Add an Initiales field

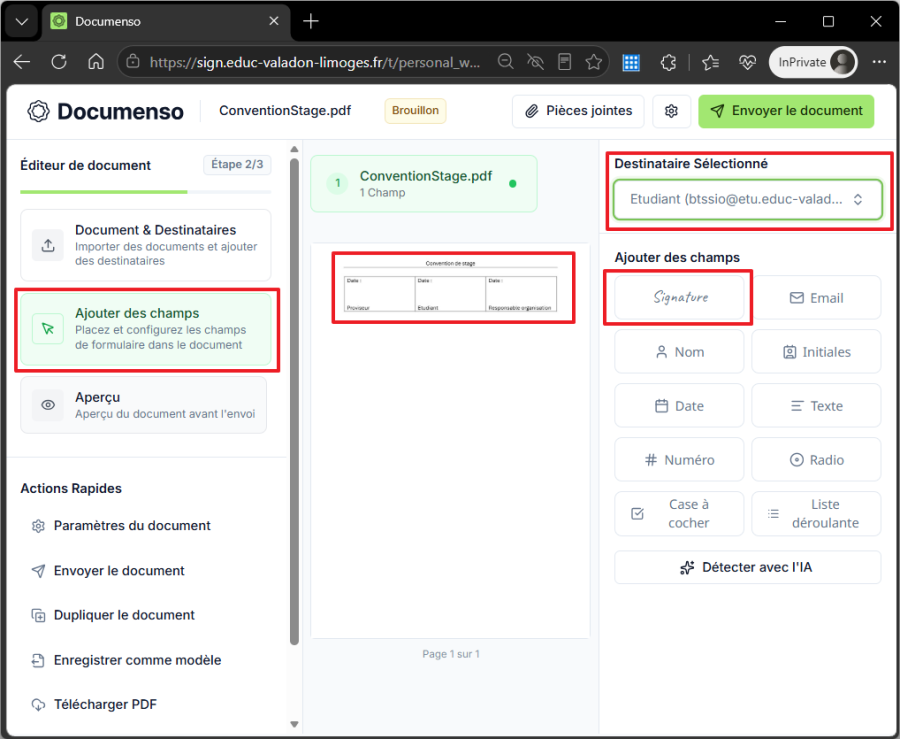coord(816,351)
